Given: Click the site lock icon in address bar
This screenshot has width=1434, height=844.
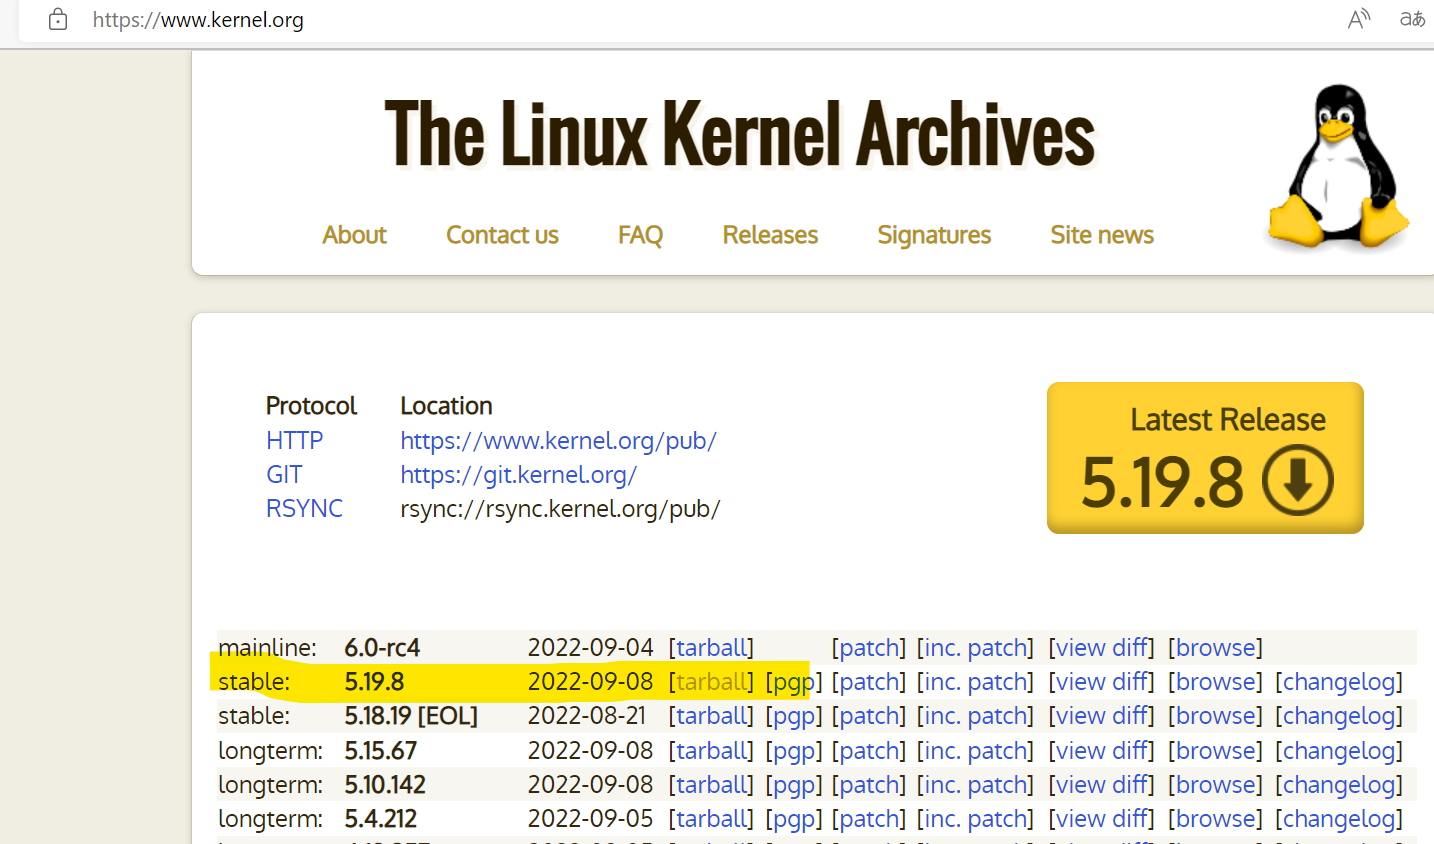Looking at the screenshot, I should point(58,19).
